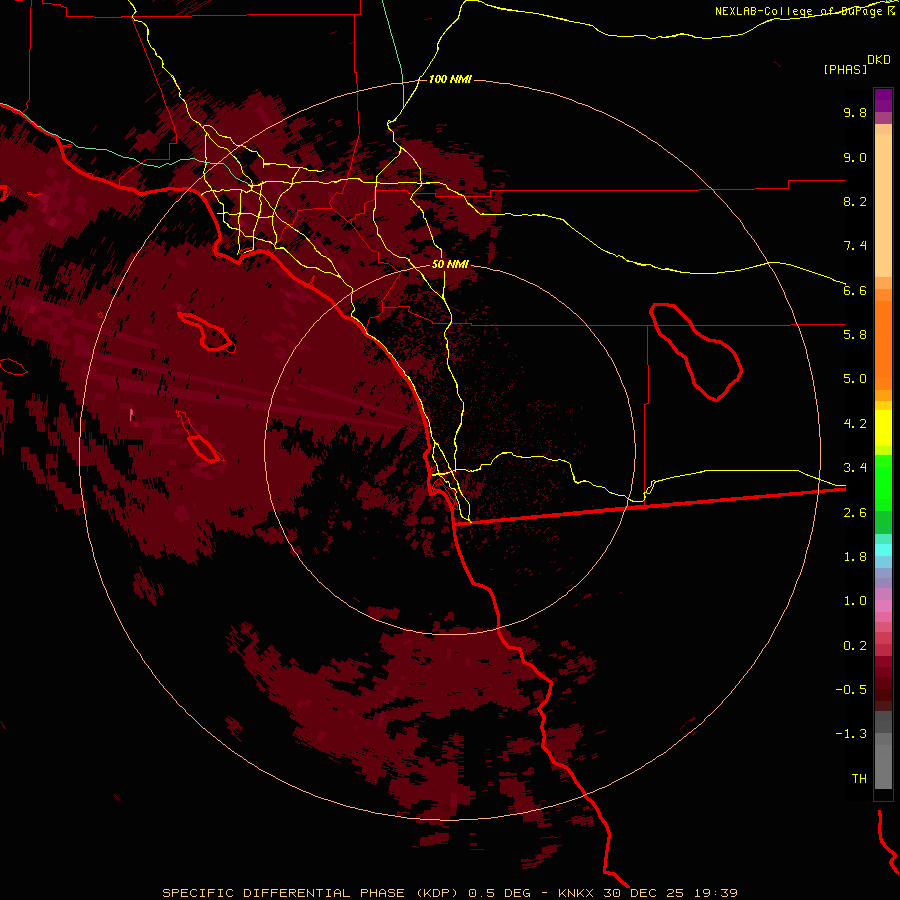Click the 50 NMI range ring label

point(450,265)
